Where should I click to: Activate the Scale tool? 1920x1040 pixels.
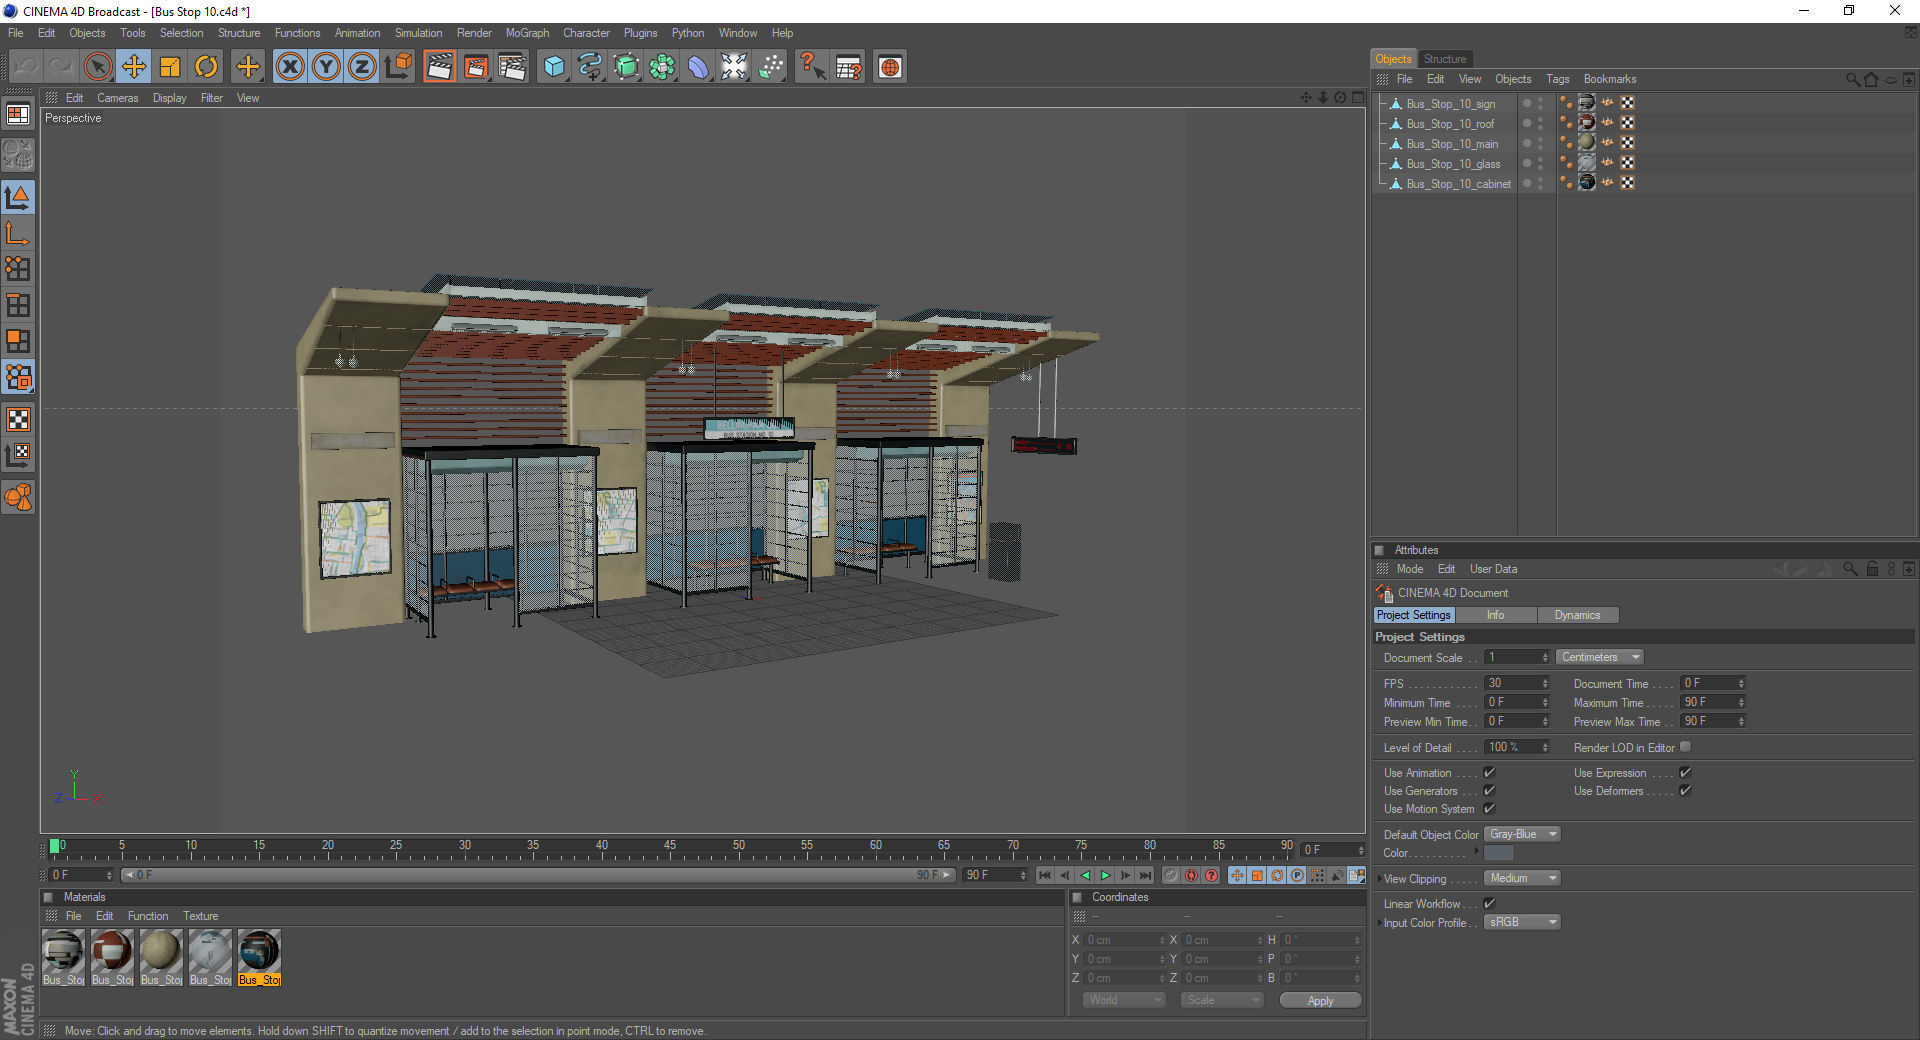(169, 67)
